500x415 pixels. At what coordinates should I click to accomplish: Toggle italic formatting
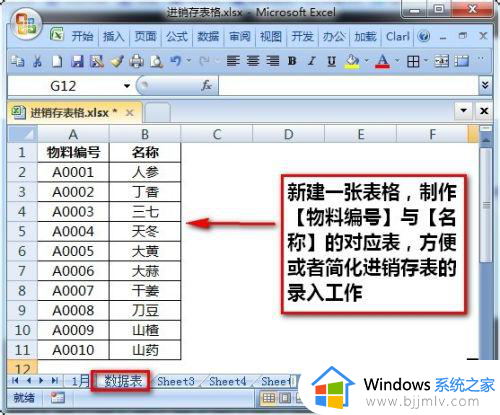click(312, 61)
